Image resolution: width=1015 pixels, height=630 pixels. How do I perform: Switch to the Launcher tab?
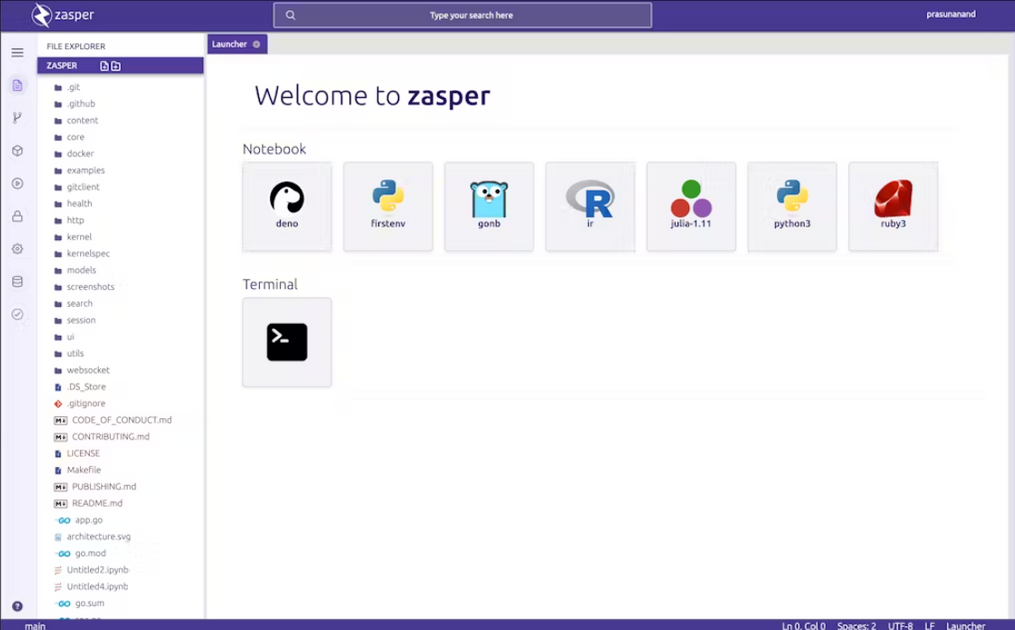[x=229, y=44]
